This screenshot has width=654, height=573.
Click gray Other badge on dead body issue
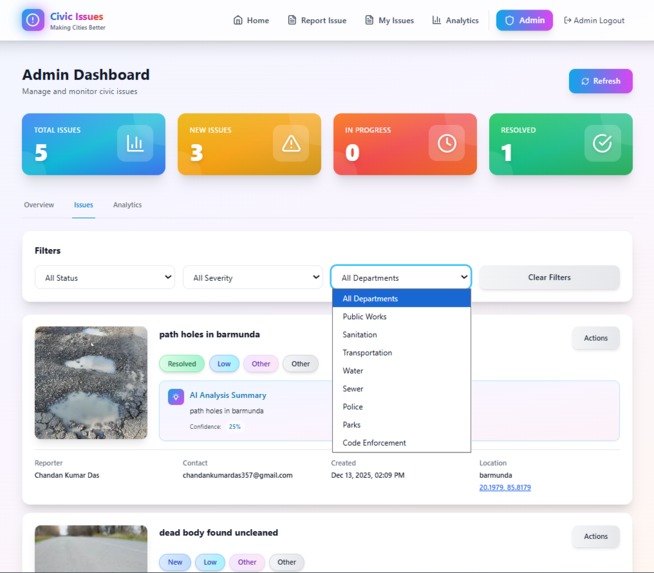point(287,562)
